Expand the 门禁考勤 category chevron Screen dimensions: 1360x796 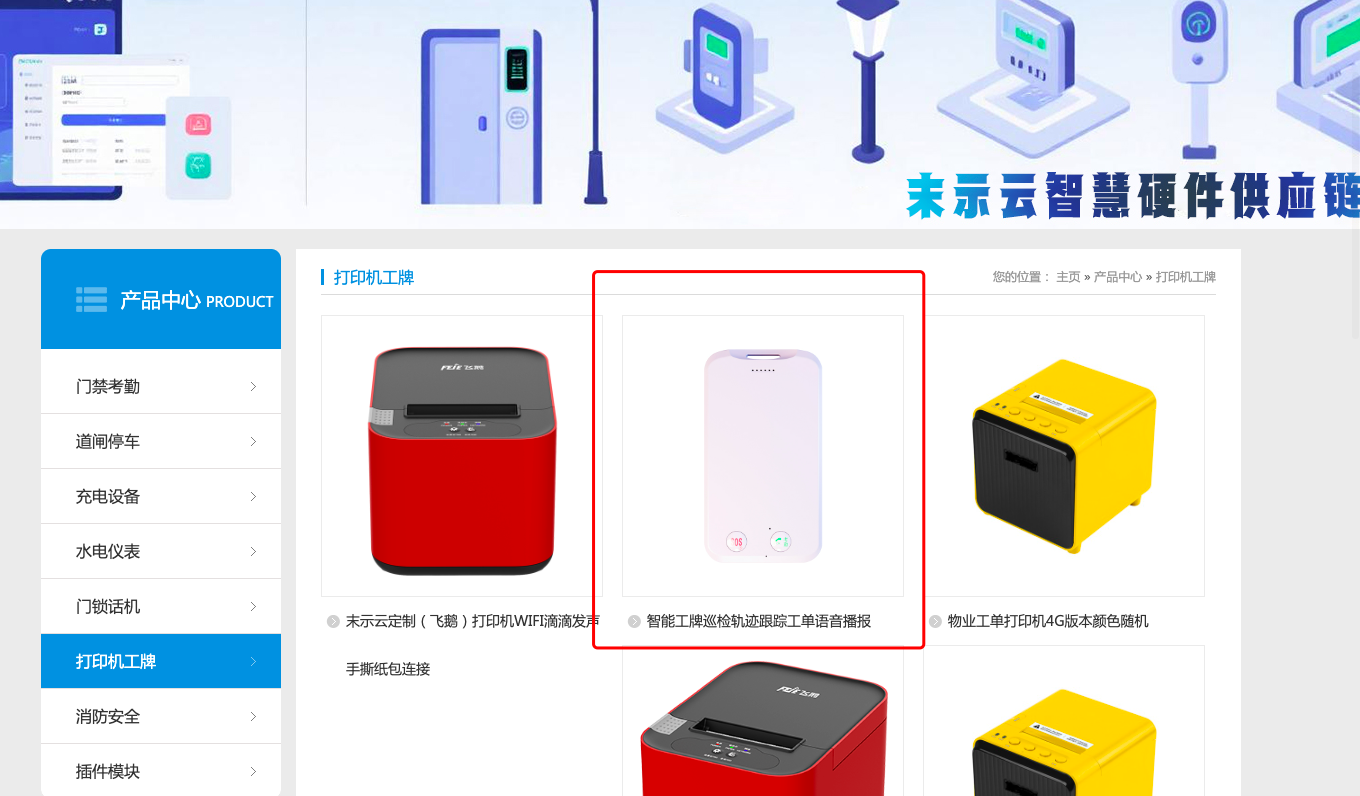[x=253, y=386]
